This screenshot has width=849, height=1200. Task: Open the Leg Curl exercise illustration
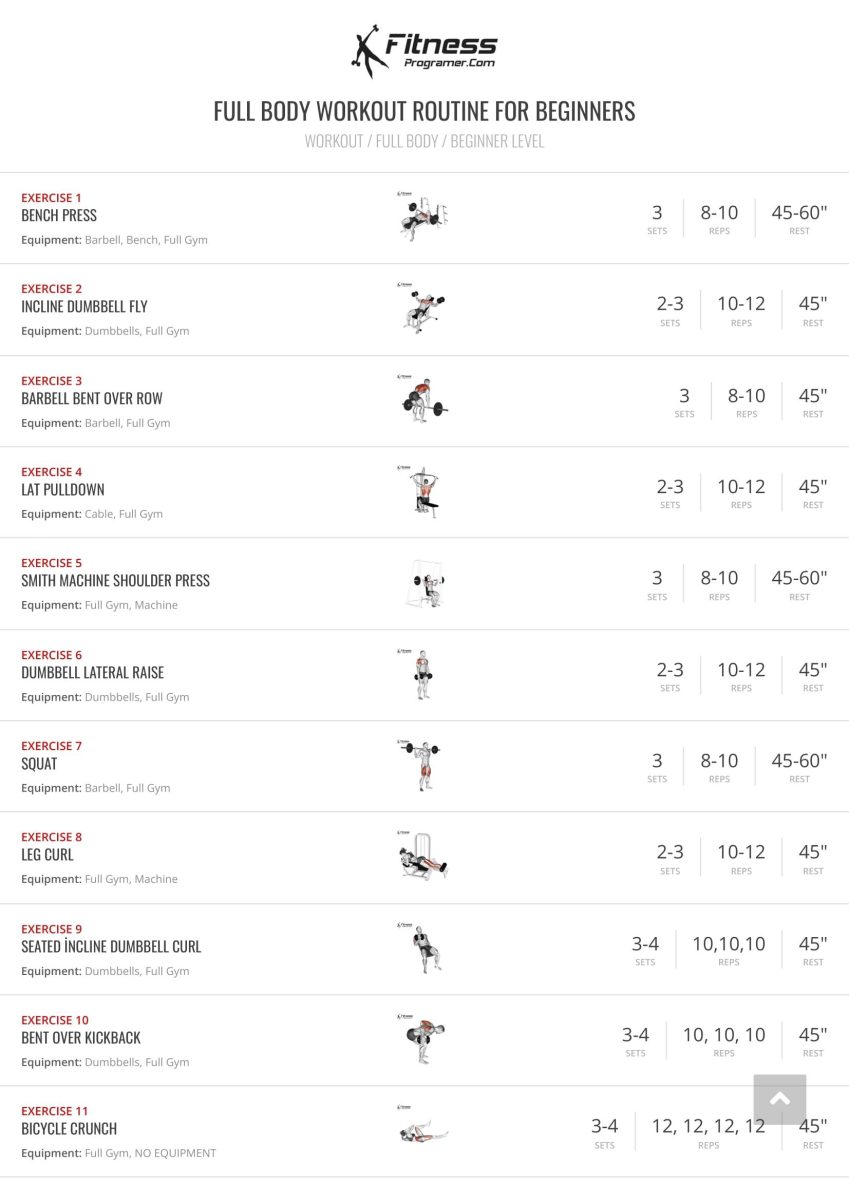422,857
